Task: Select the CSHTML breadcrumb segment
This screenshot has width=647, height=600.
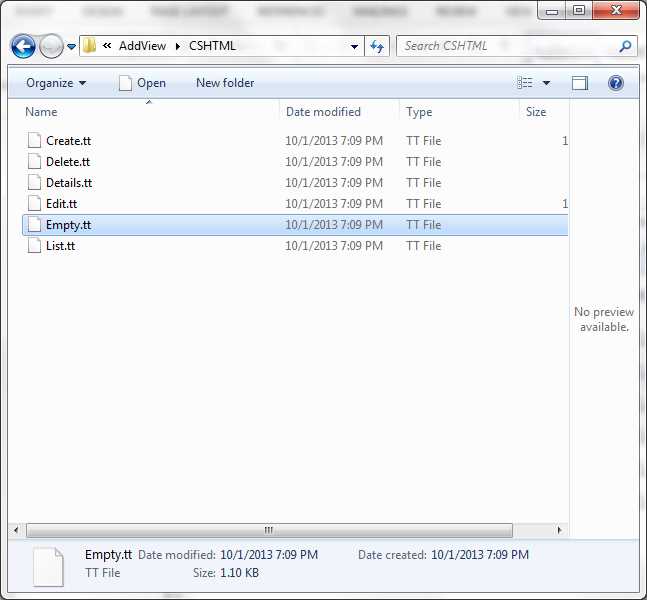Action: (x=212, y=46)
